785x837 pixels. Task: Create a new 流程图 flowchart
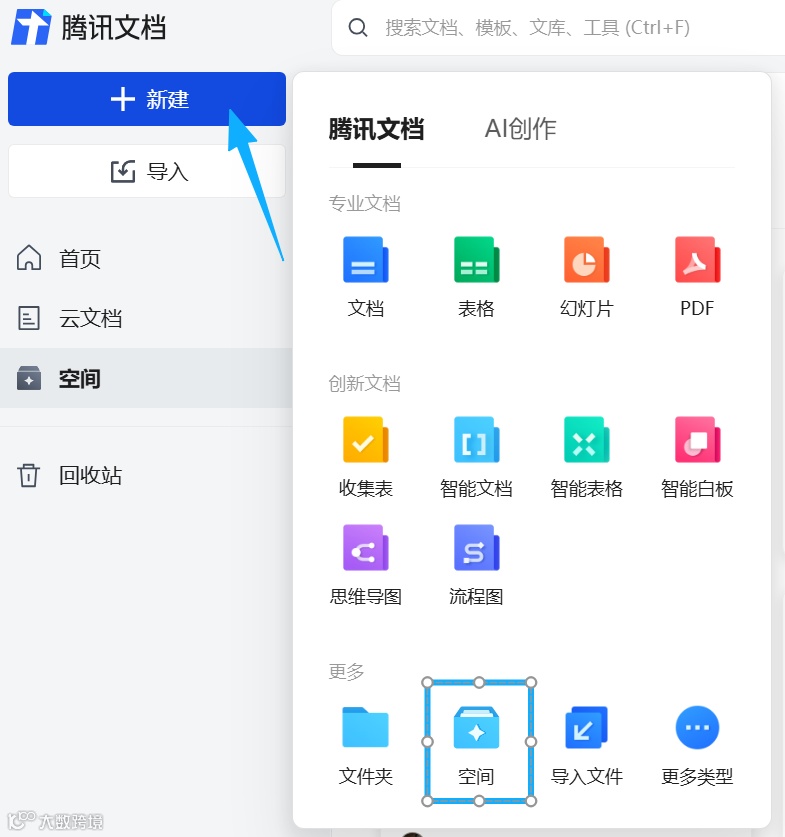tap(476, 566)
